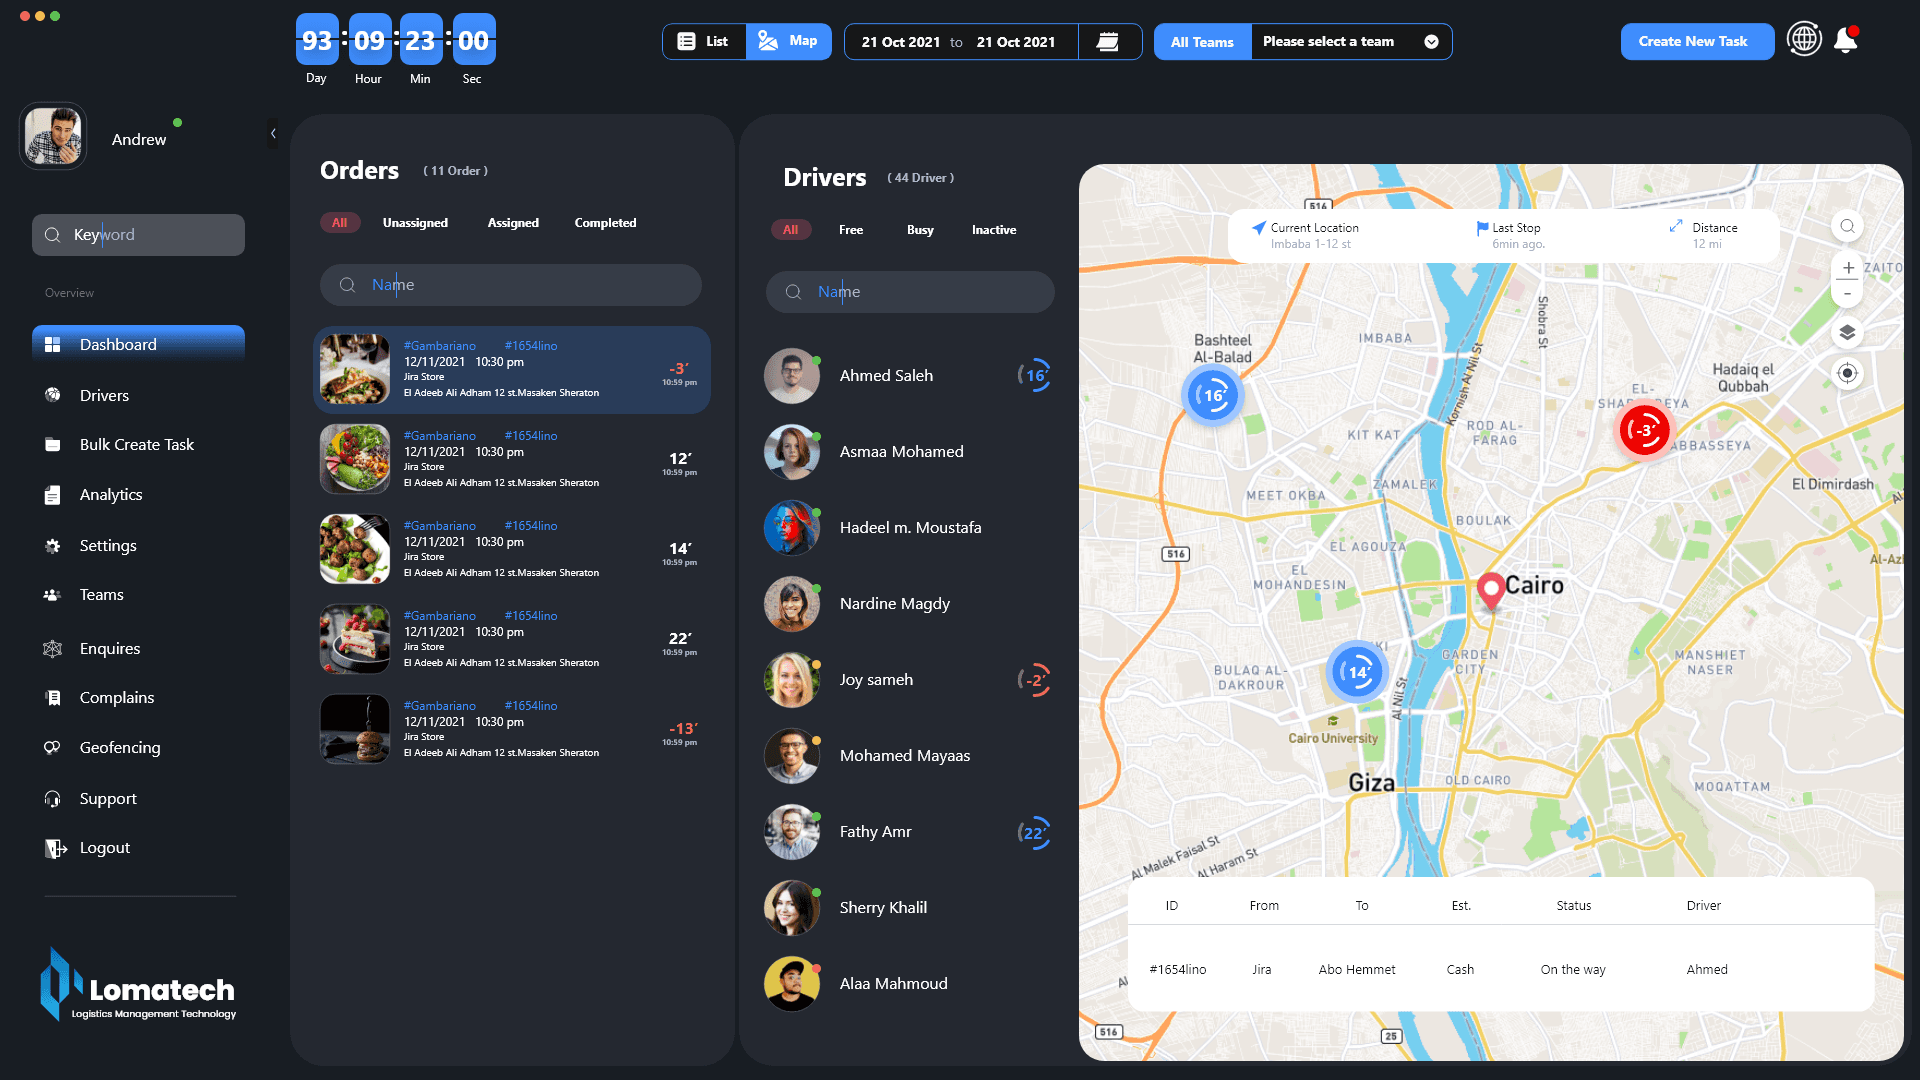The height and width of the screenshot is (1080, 1920).
Task: Collapse the sidebar with chevron arrow
Action: coord(273,134)
